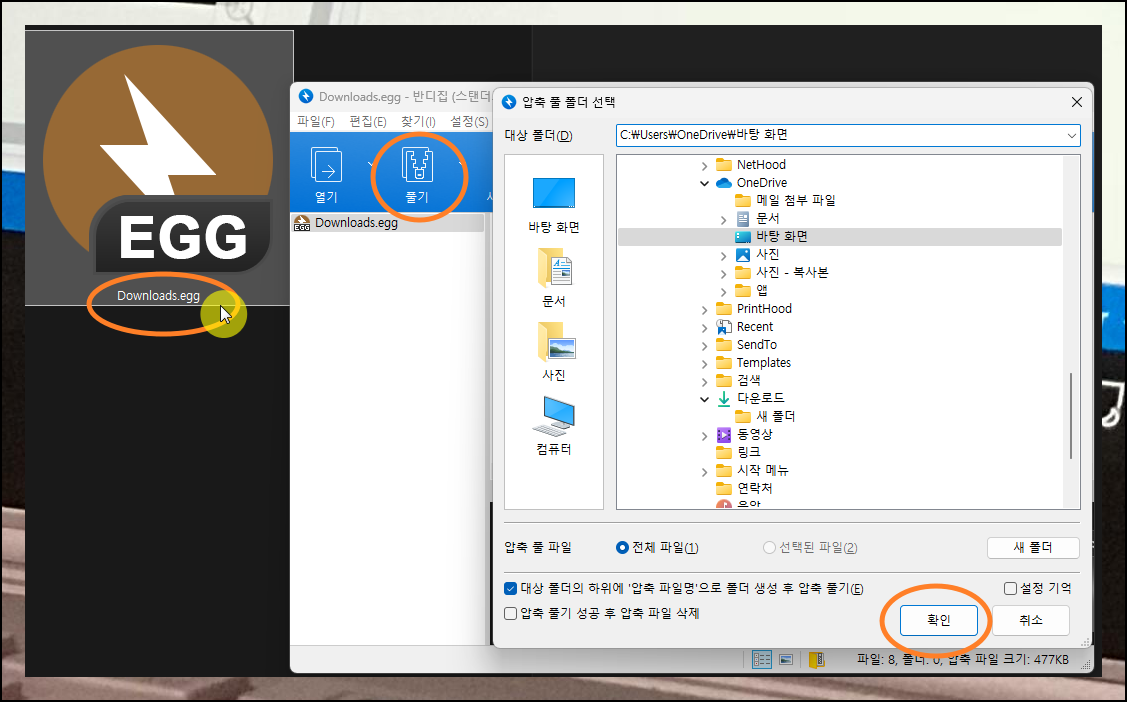This screenshot has height=702, width=1127.
Task: Click the 새 폴더 button near radio options
Action: [x=1033, y=548]
